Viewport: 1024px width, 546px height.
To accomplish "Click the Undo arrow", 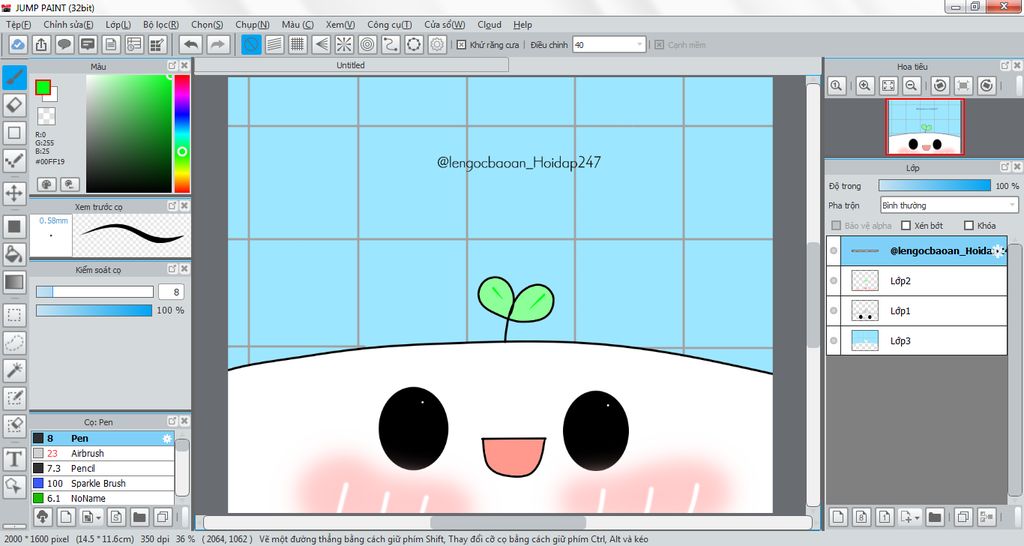I will click(191, 44).
